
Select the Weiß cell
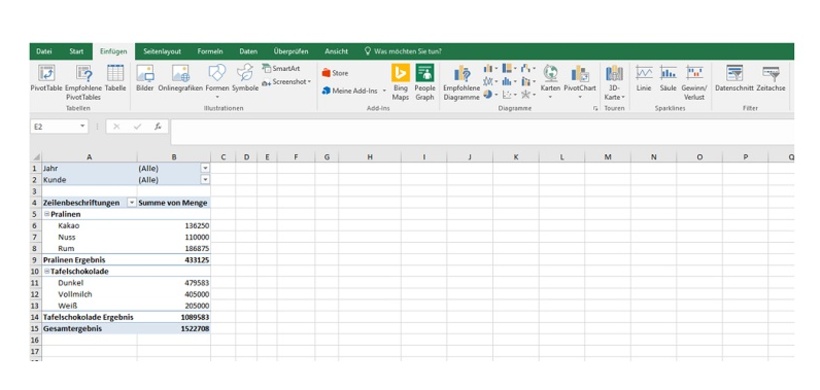pos(89,305)
